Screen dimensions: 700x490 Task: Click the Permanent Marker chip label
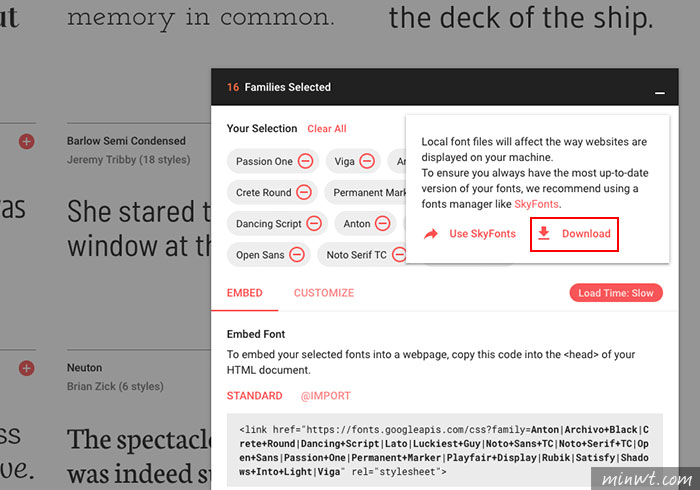tap(370, 192)
